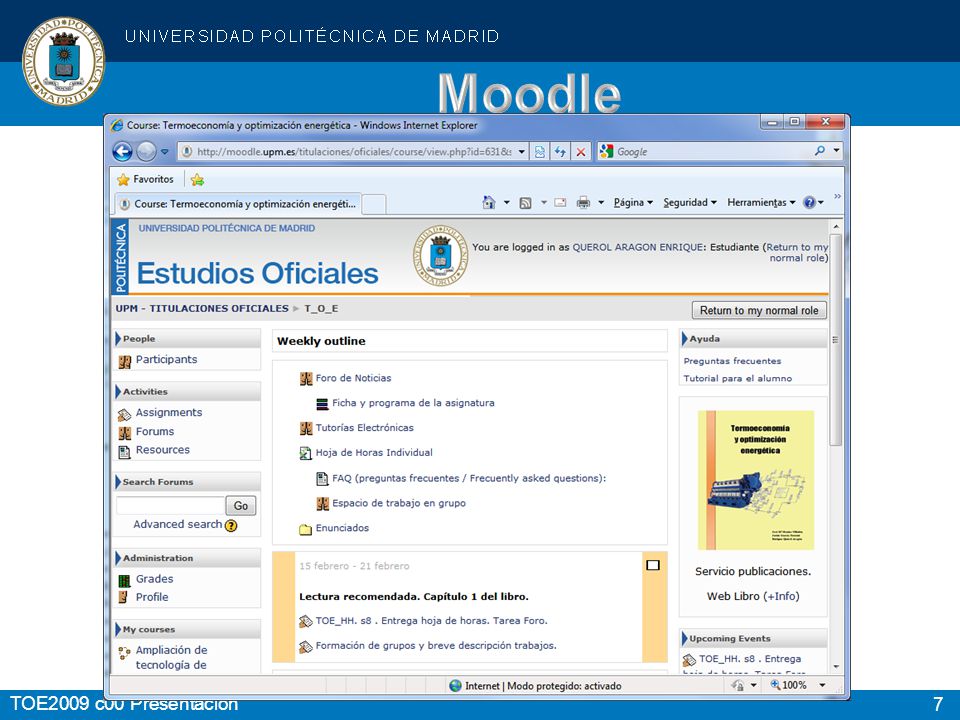The height and width of the screenshot is (720, 960).
Task: Click the Enunciados folder icon
Action: click(306, 529)
